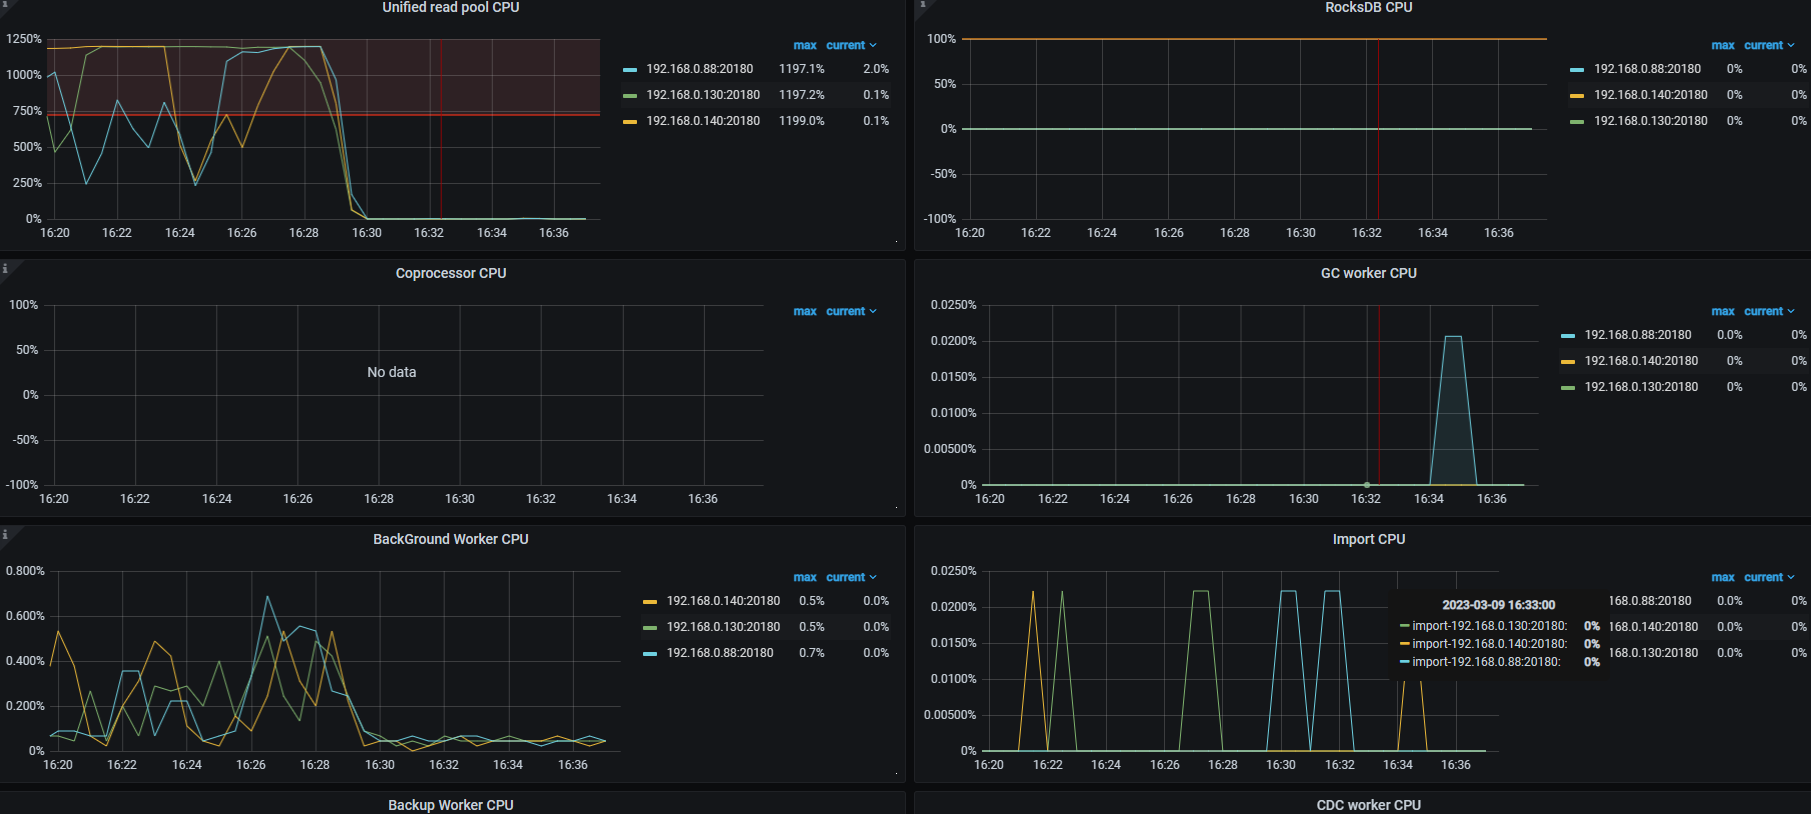Open the Unified read pool CPU panel title menu

click(451, 7)
